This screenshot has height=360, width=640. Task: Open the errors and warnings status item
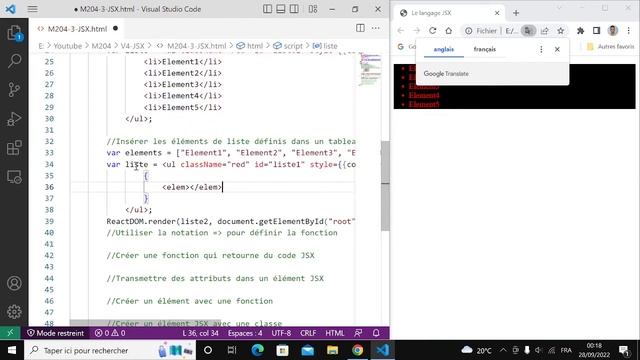click(x=110, y=333)
